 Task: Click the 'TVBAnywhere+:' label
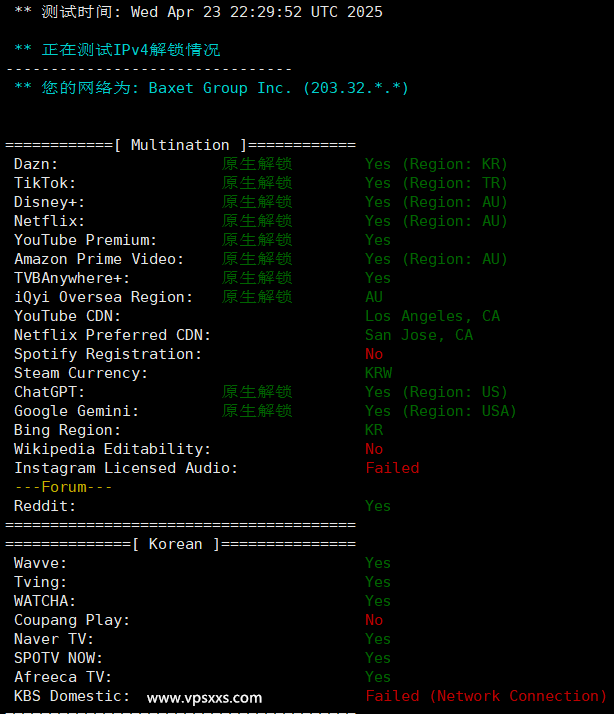pos(72,278)
